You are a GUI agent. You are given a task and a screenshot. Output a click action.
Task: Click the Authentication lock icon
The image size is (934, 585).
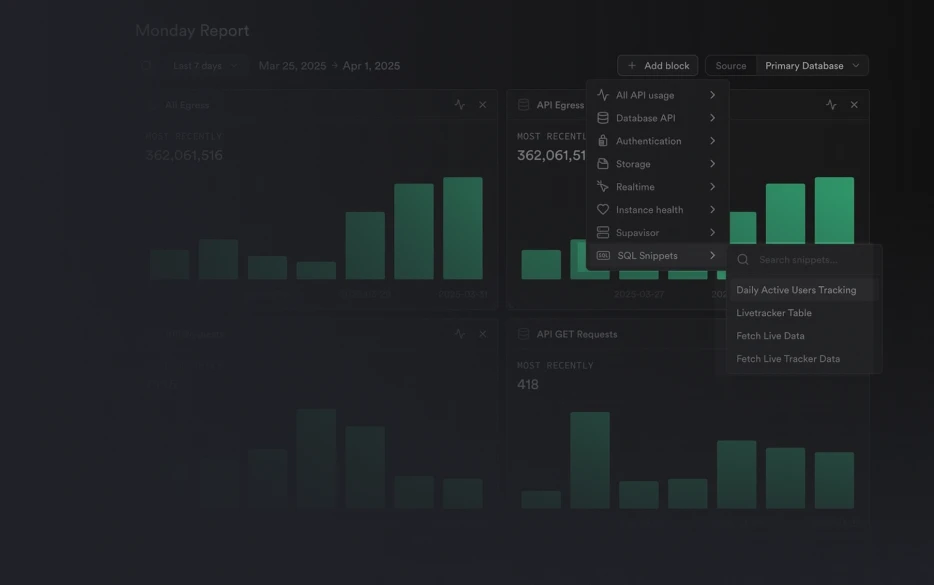[x=603, y=141]
